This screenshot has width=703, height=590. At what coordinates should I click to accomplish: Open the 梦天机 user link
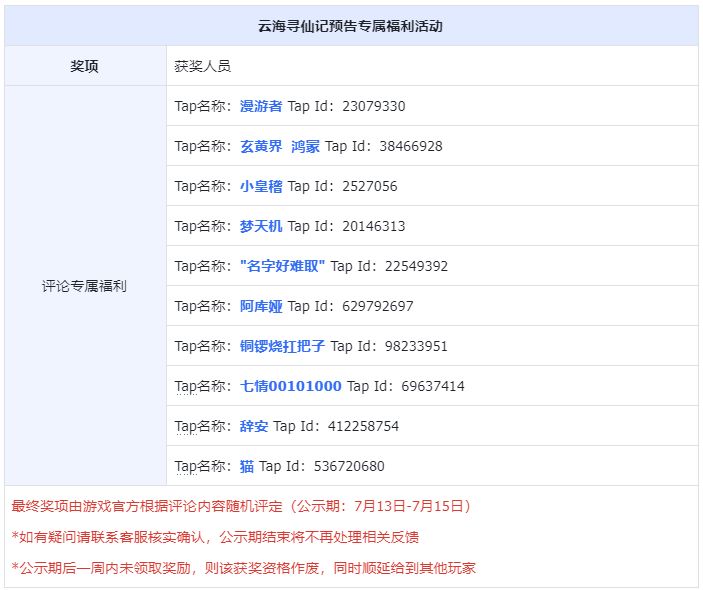(261, 226)
